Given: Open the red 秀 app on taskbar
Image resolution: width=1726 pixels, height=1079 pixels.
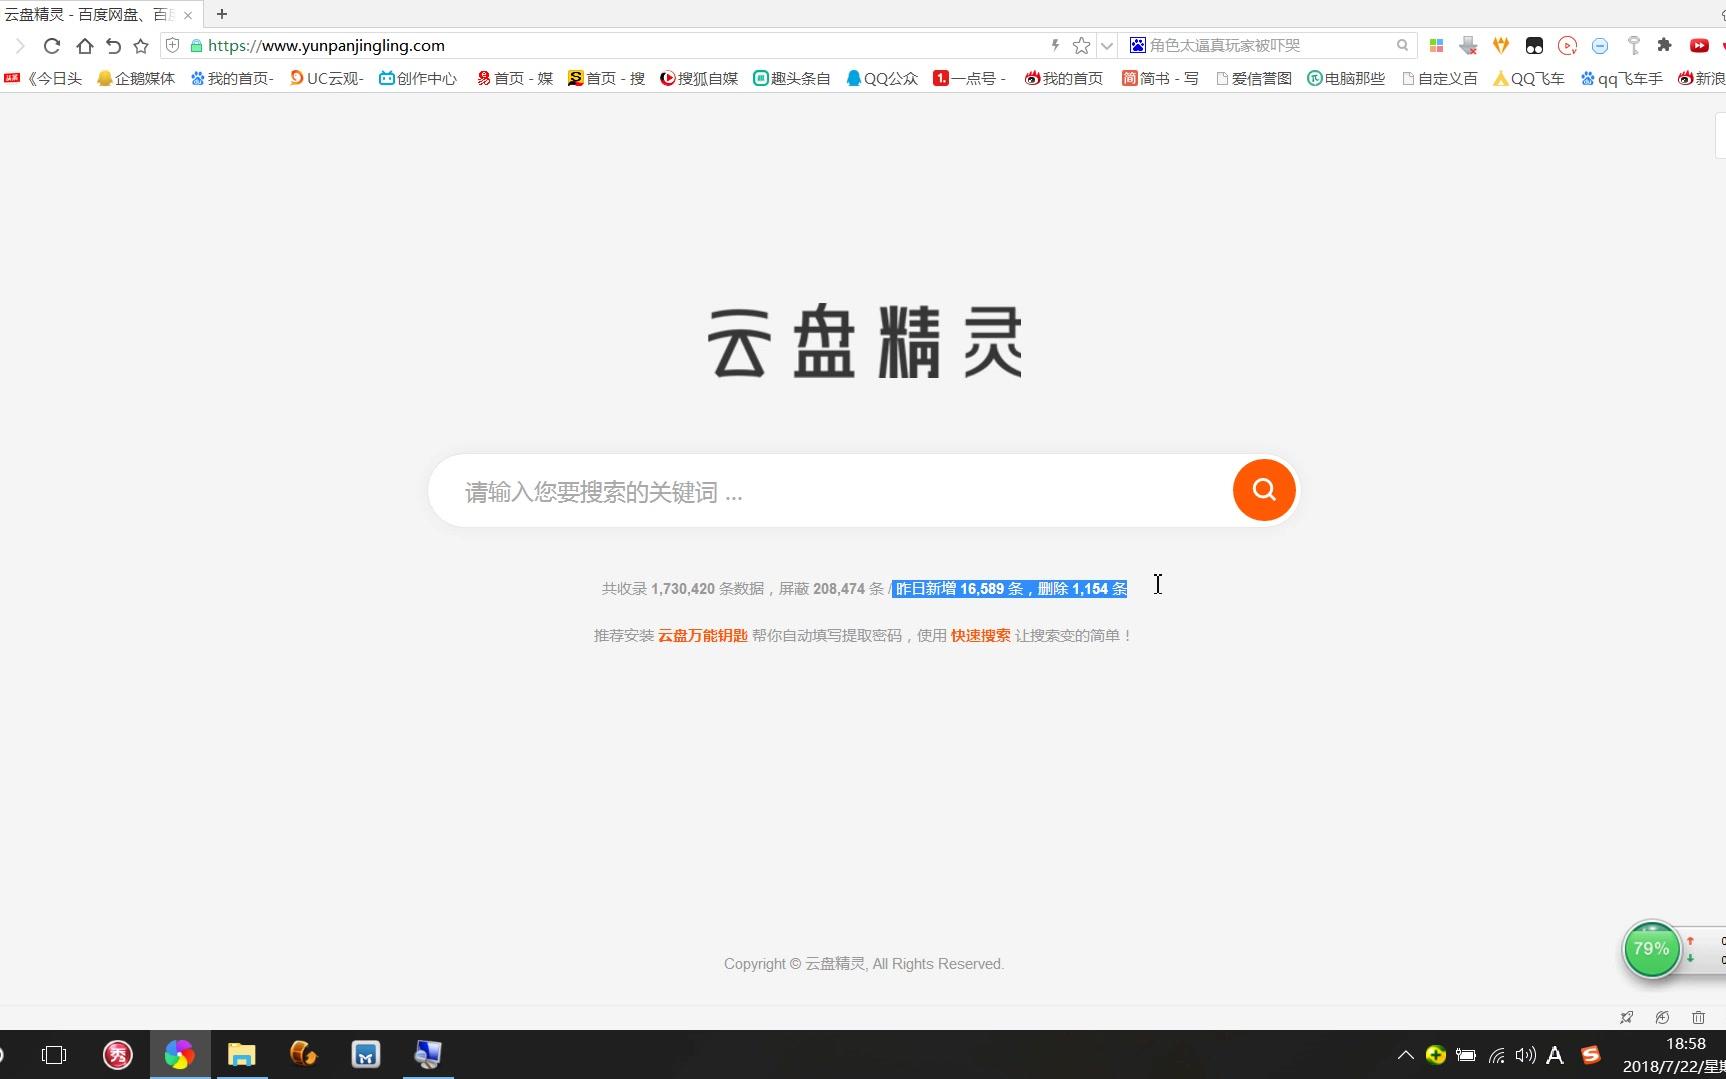Looking at the screenshot, I should pyautogui.click(x=118, y=1055).
